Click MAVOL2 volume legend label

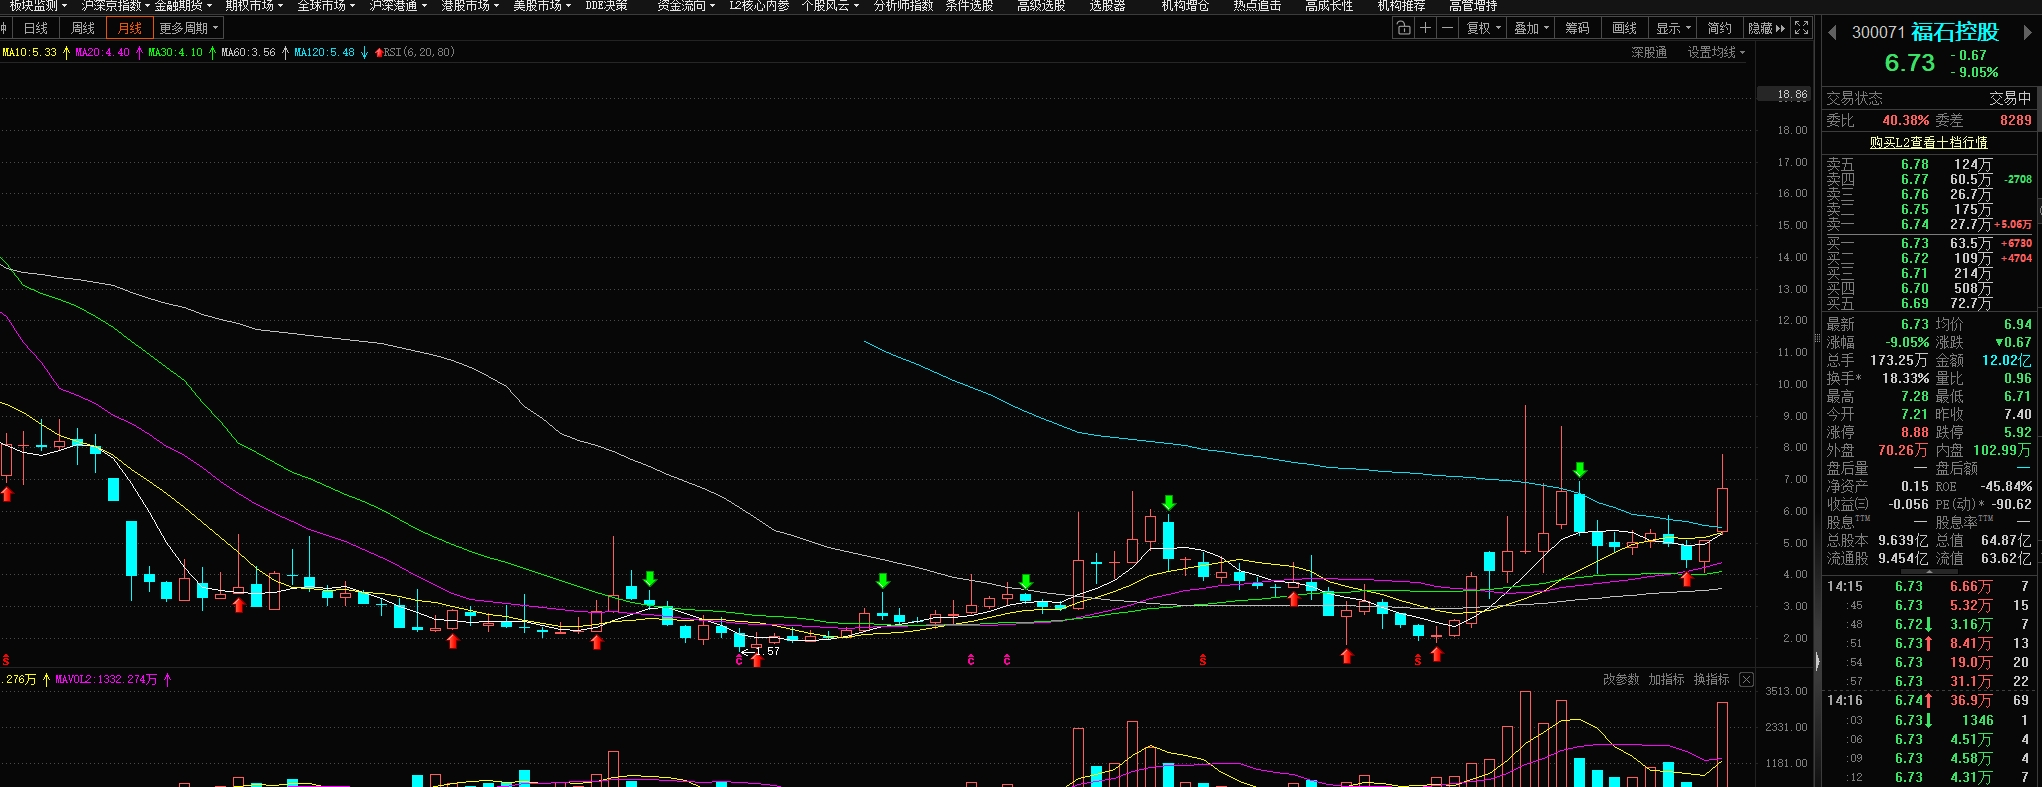106,680
